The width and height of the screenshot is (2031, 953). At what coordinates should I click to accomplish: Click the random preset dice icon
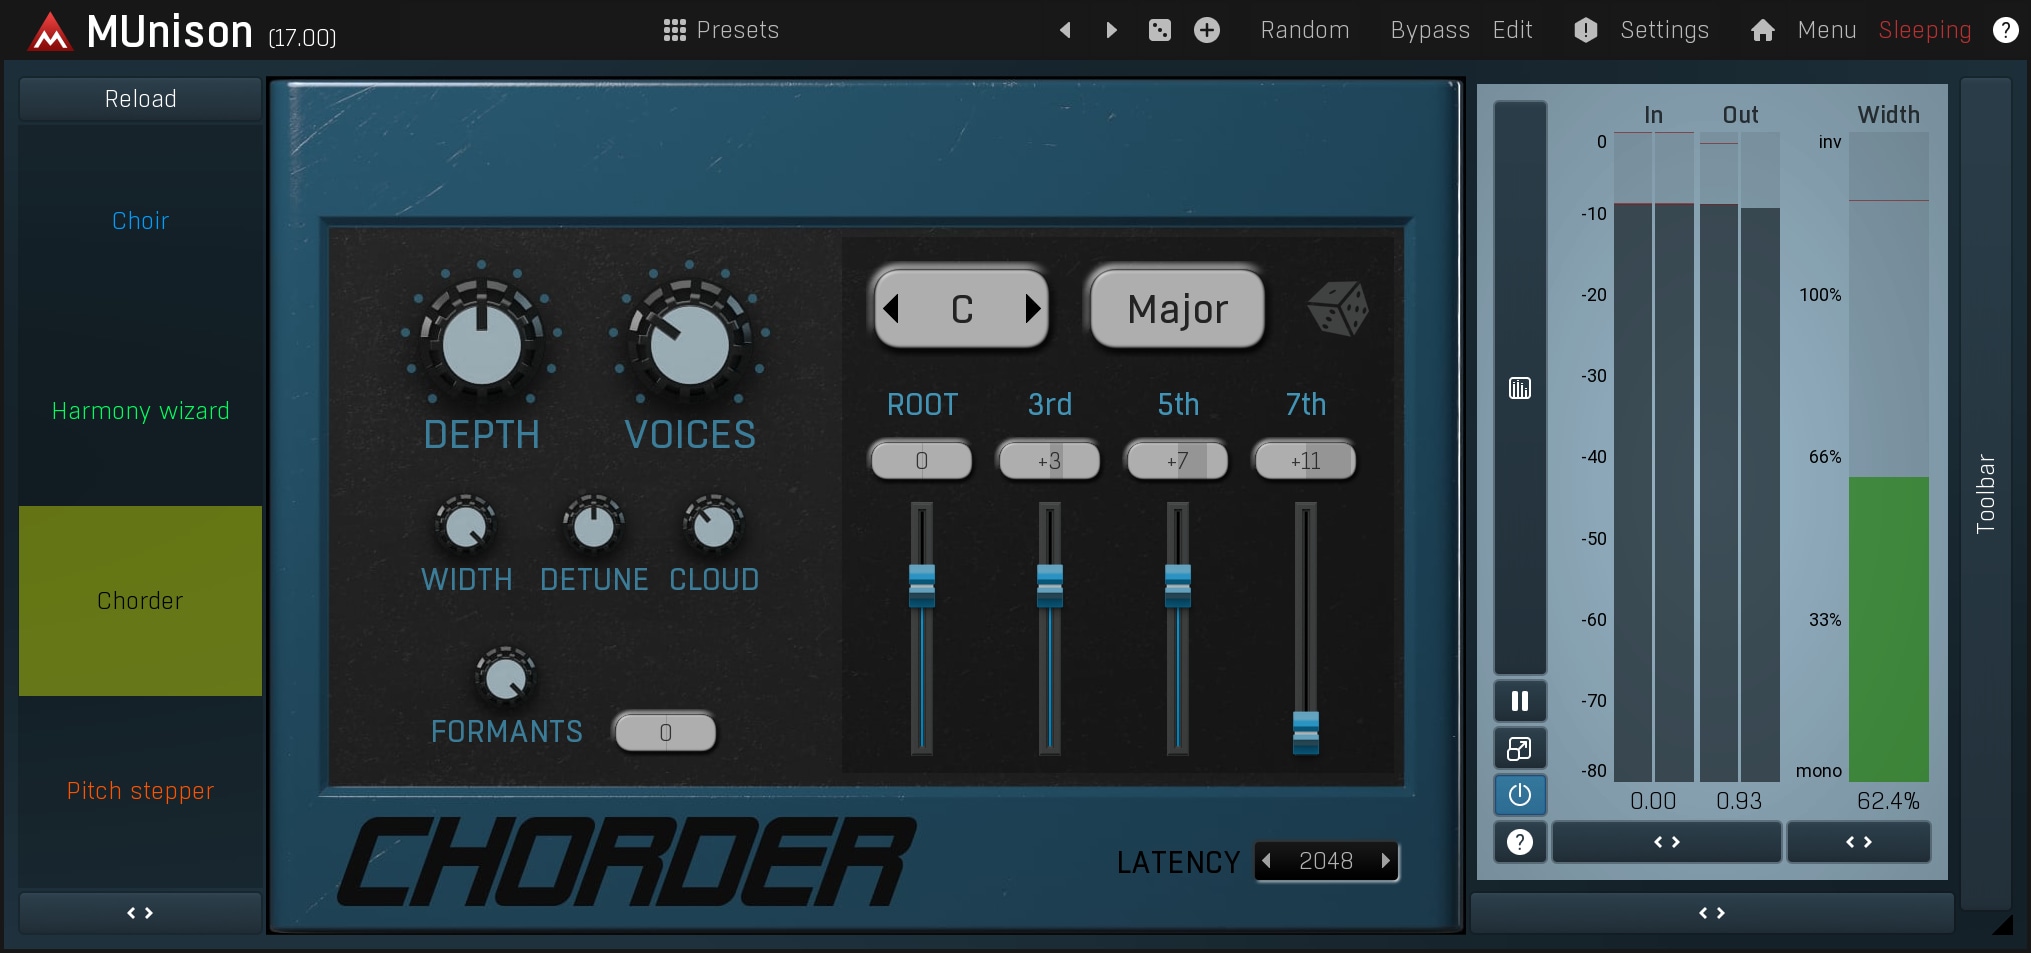click(x=1159, y=30)
